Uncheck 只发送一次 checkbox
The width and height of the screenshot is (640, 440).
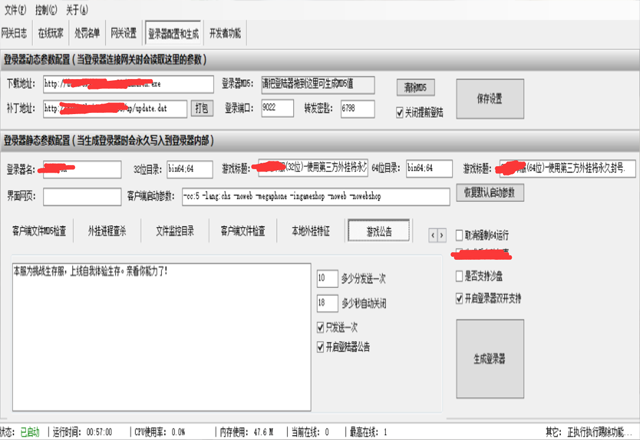point(320,327)
